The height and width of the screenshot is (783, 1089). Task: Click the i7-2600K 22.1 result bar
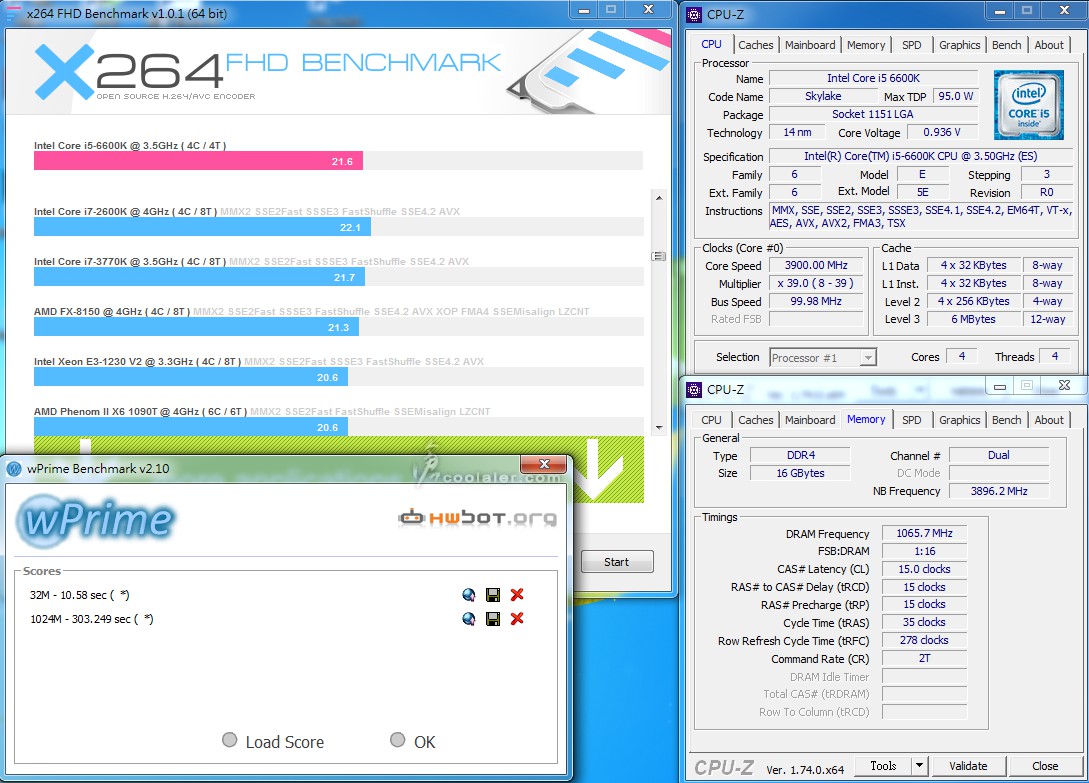(202, 227)
